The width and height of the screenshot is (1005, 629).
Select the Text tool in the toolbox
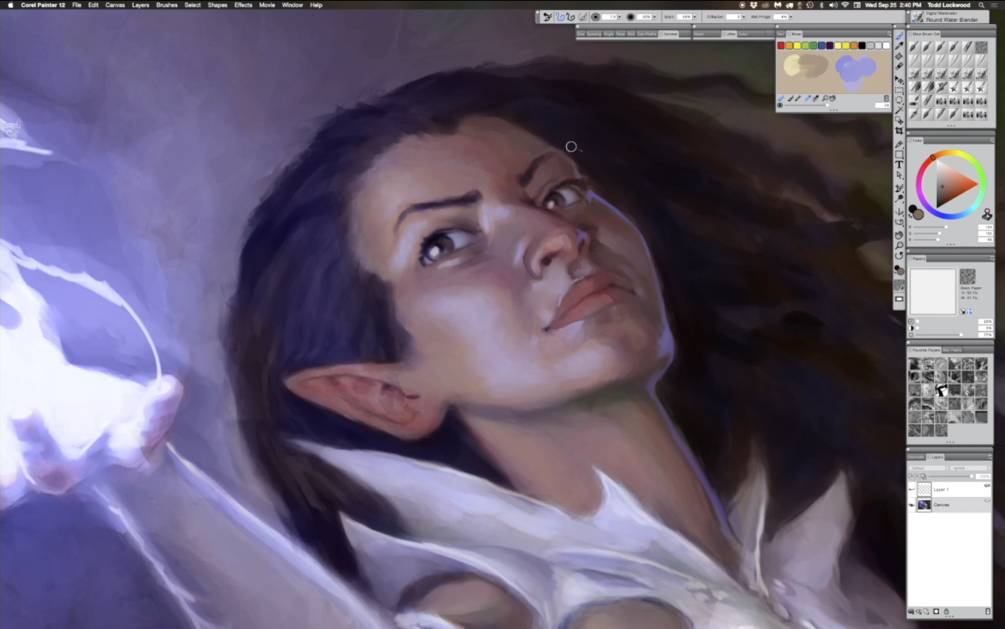[899, 165]
